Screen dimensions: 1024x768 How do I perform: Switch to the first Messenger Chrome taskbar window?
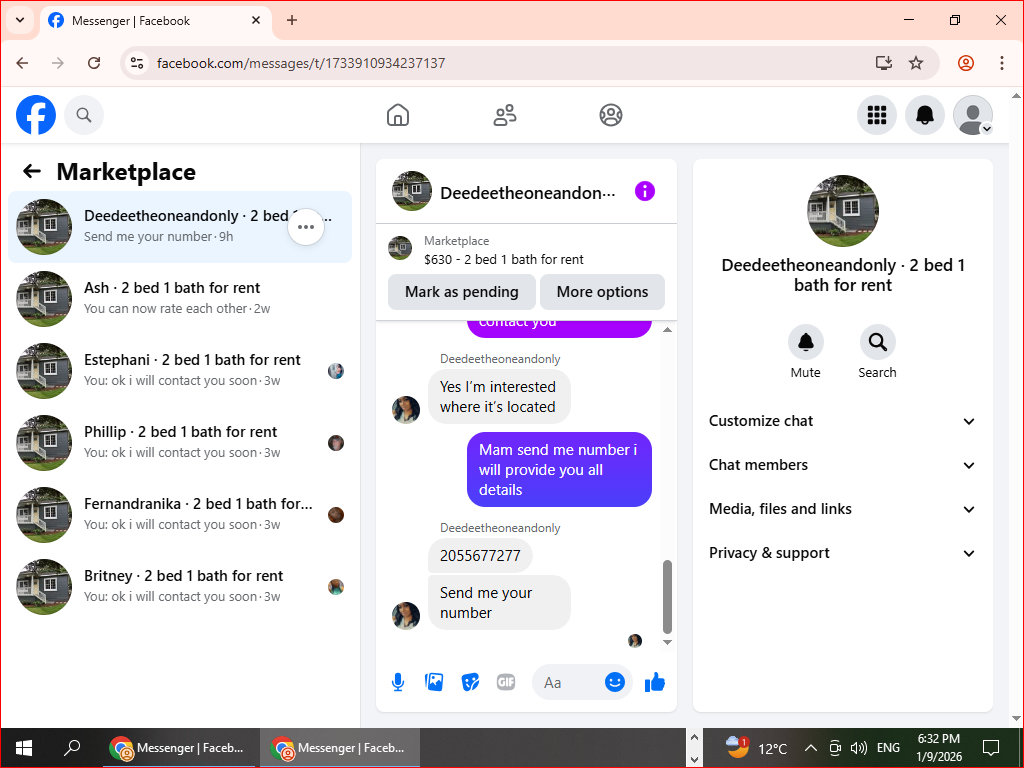click(180, 748)
